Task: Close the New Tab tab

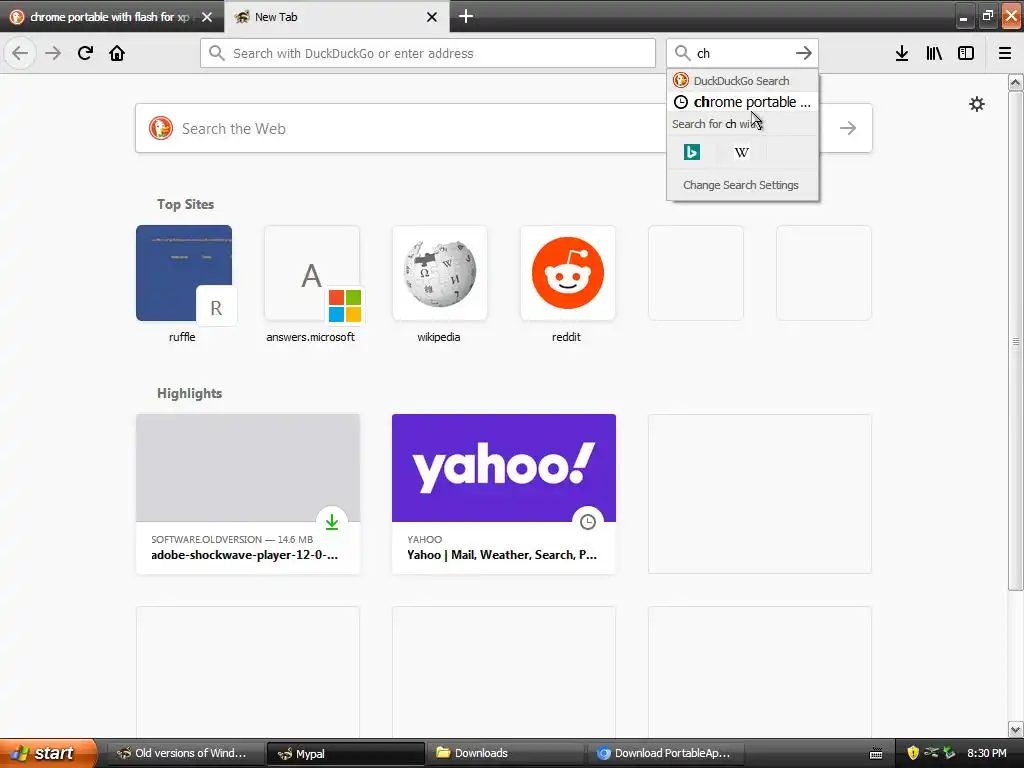Action: [x=432, y=17]
